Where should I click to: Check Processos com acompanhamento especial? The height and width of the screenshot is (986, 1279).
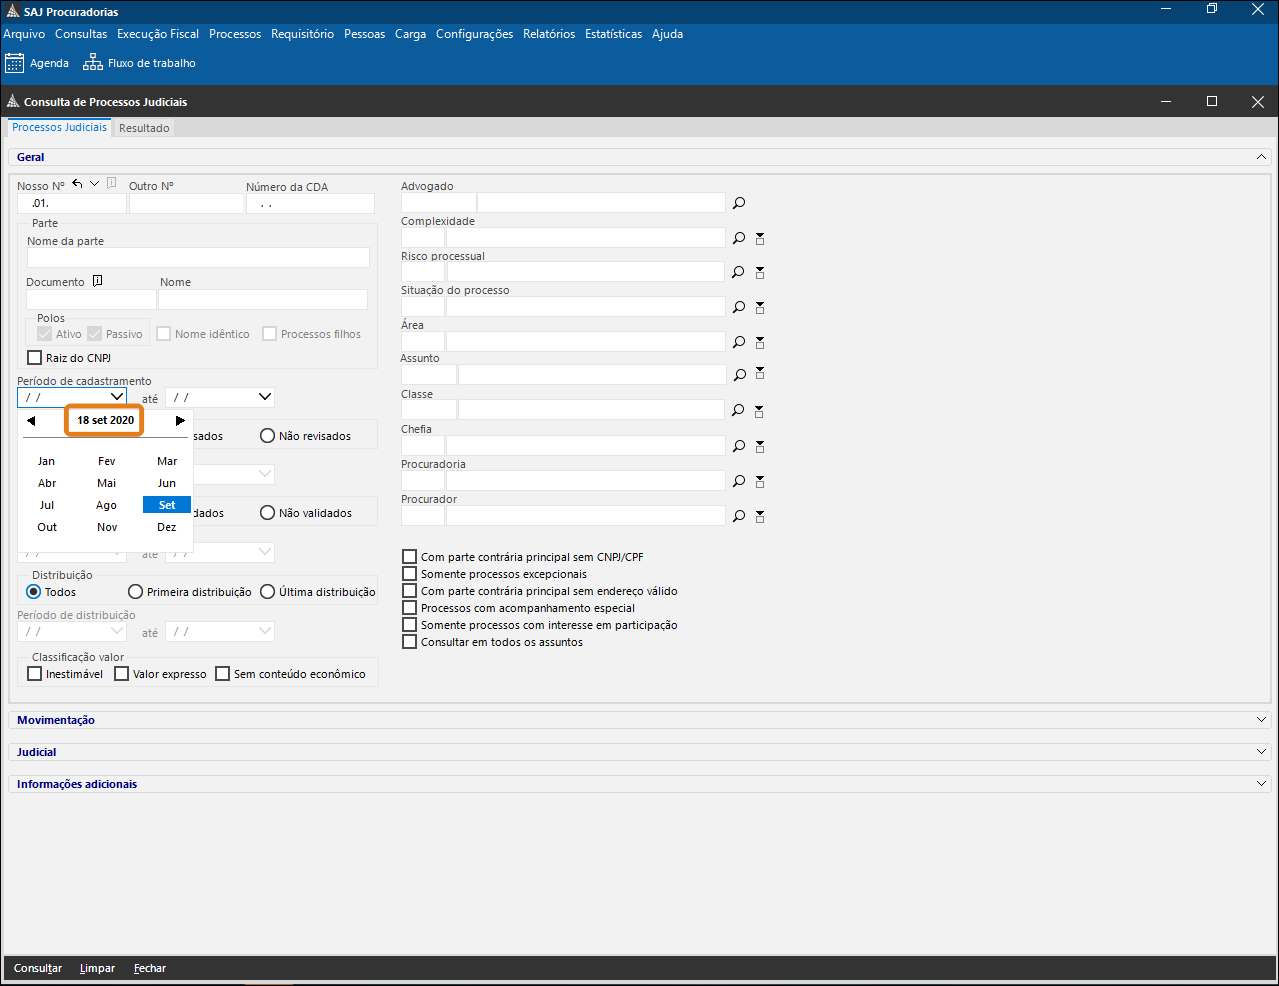pyautogui.click(x=410, y=608)
